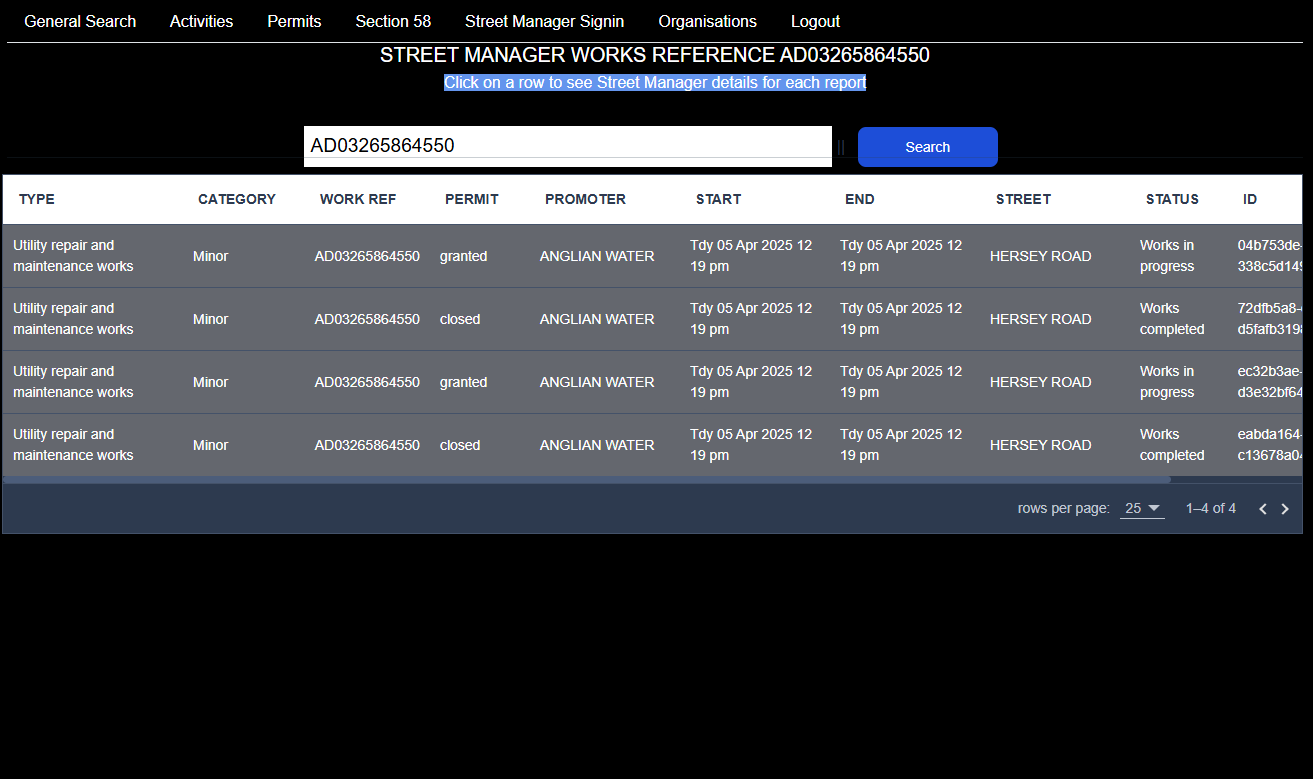Open the Activities menu item
Screen dimensions: 1313x779
(x=201, y=21)
